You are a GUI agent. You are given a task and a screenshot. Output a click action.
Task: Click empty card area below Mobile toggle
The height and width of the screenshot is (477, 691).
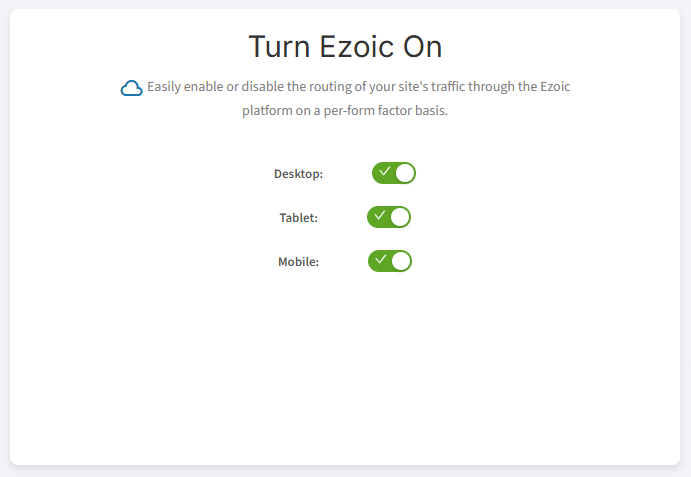pyautogui.click(x=345, y=370)
